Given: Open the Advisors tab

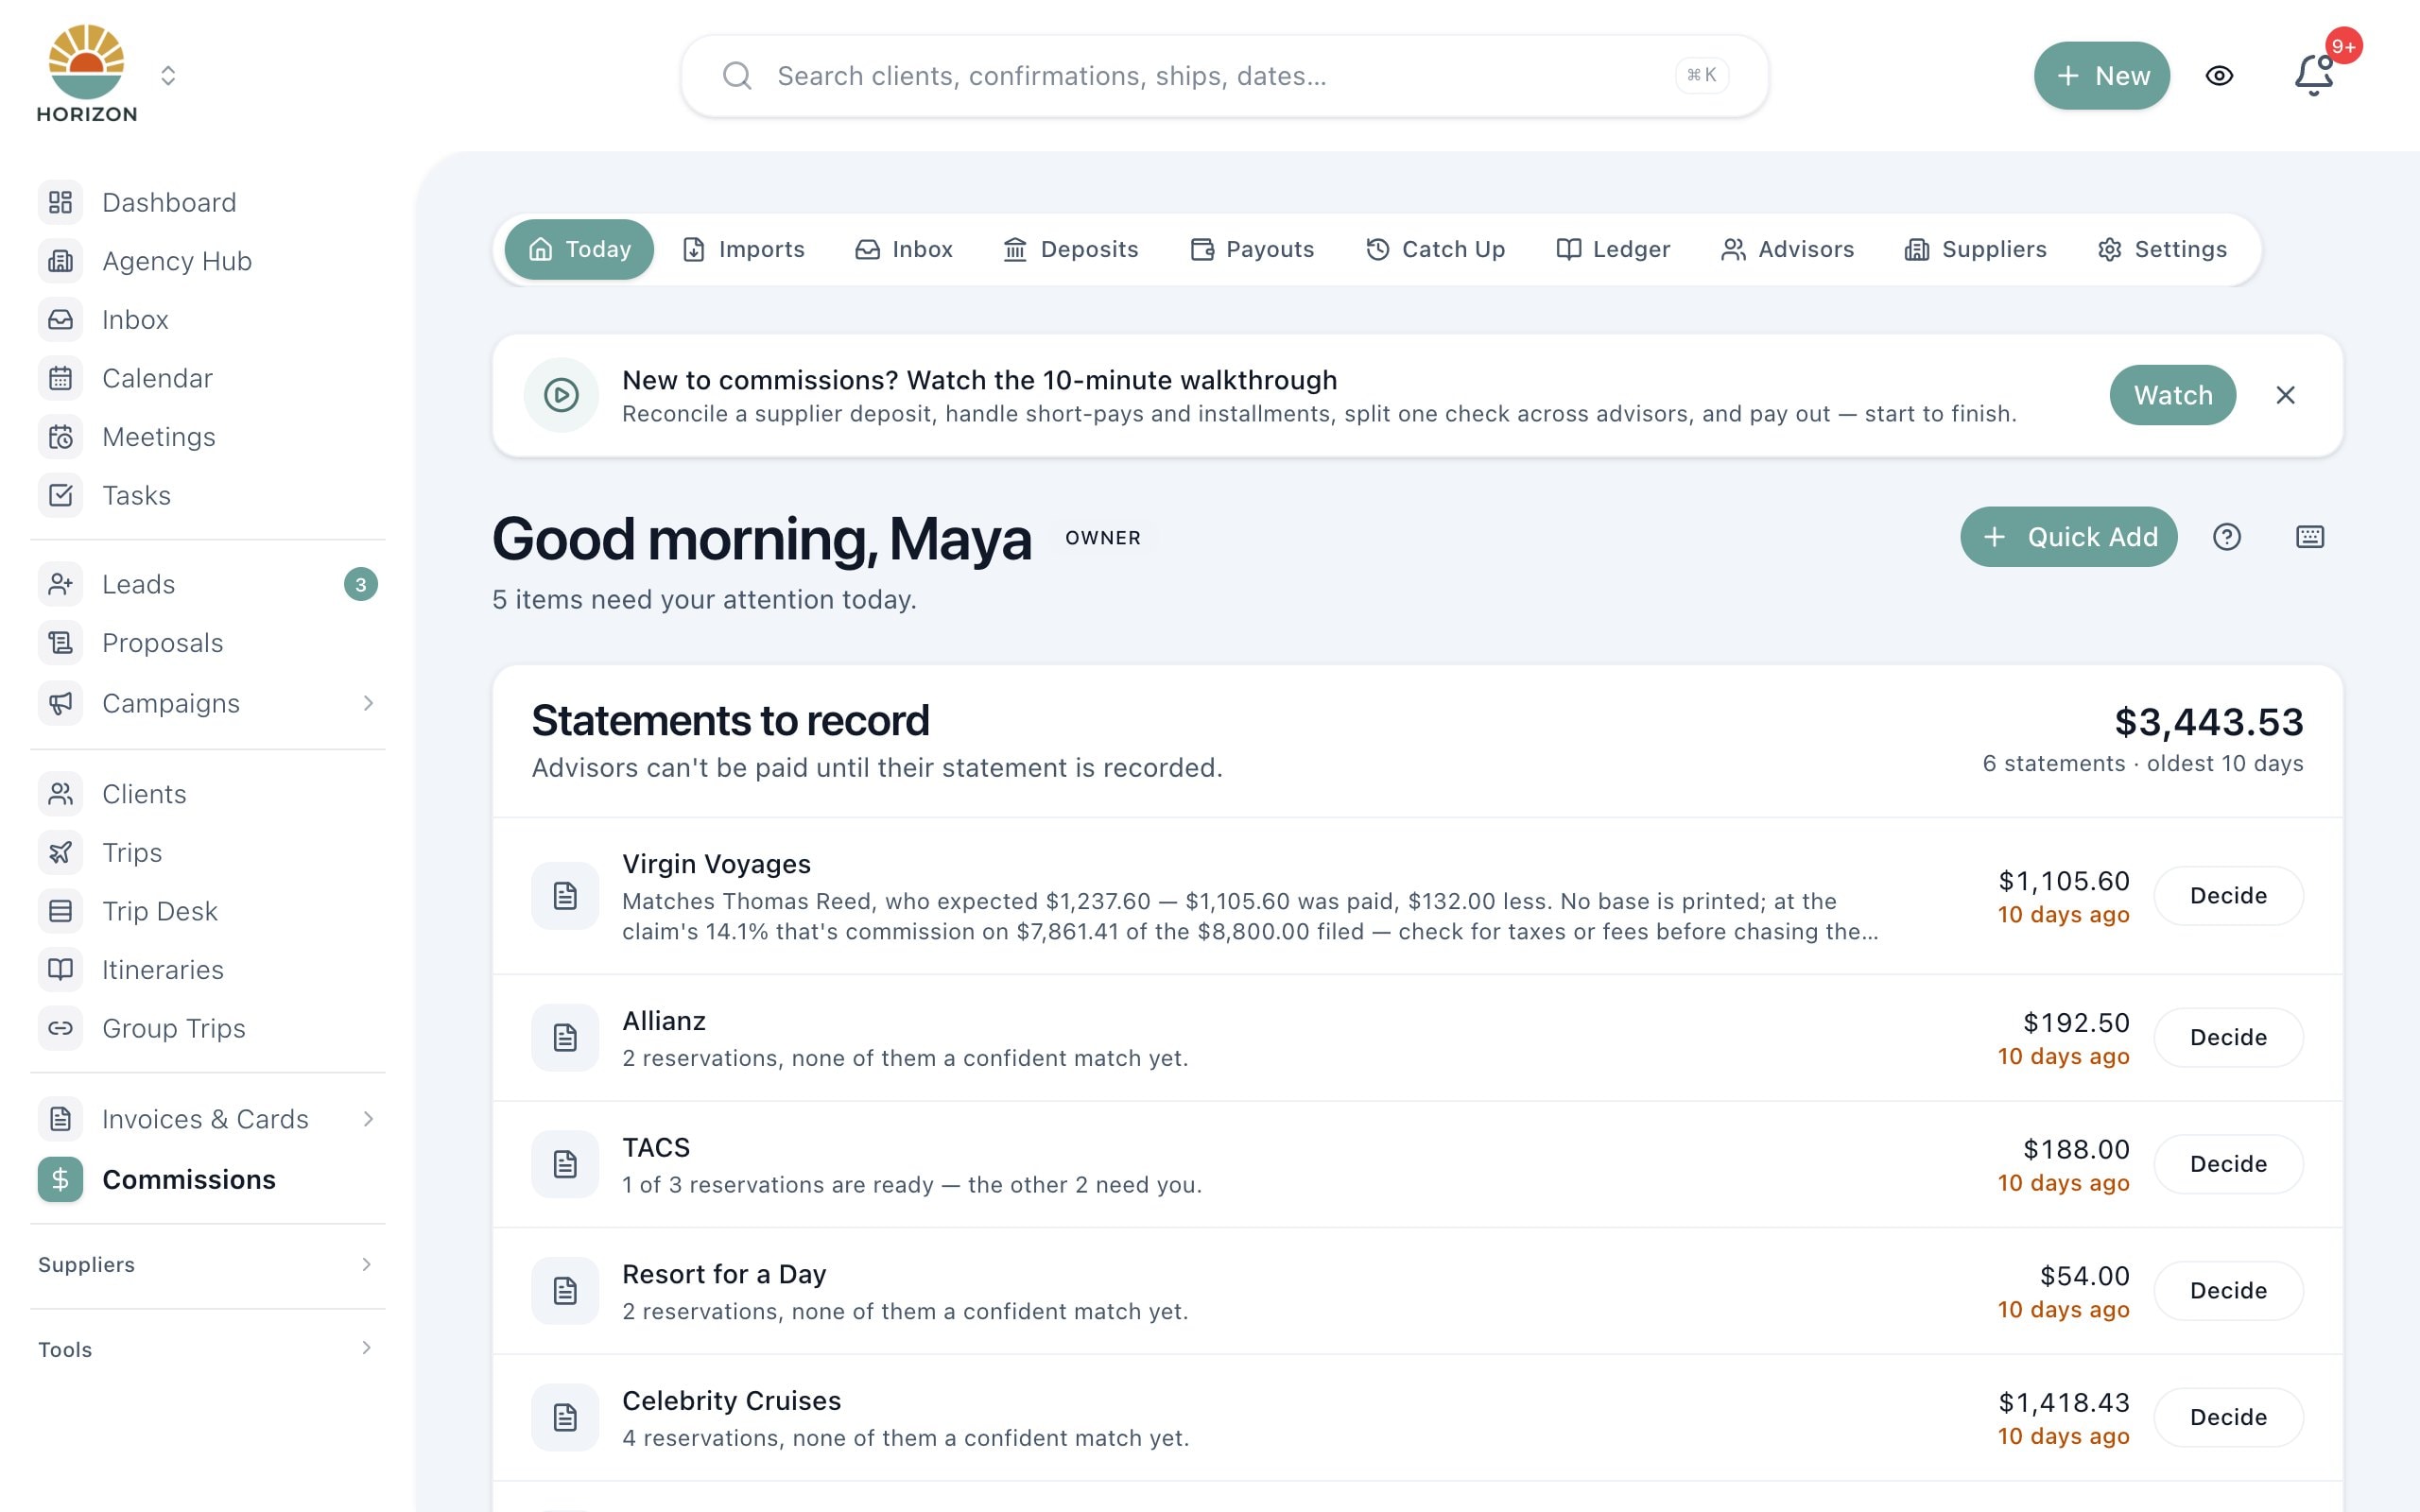Looking at the screenshot, I should tap(1787, 249).
